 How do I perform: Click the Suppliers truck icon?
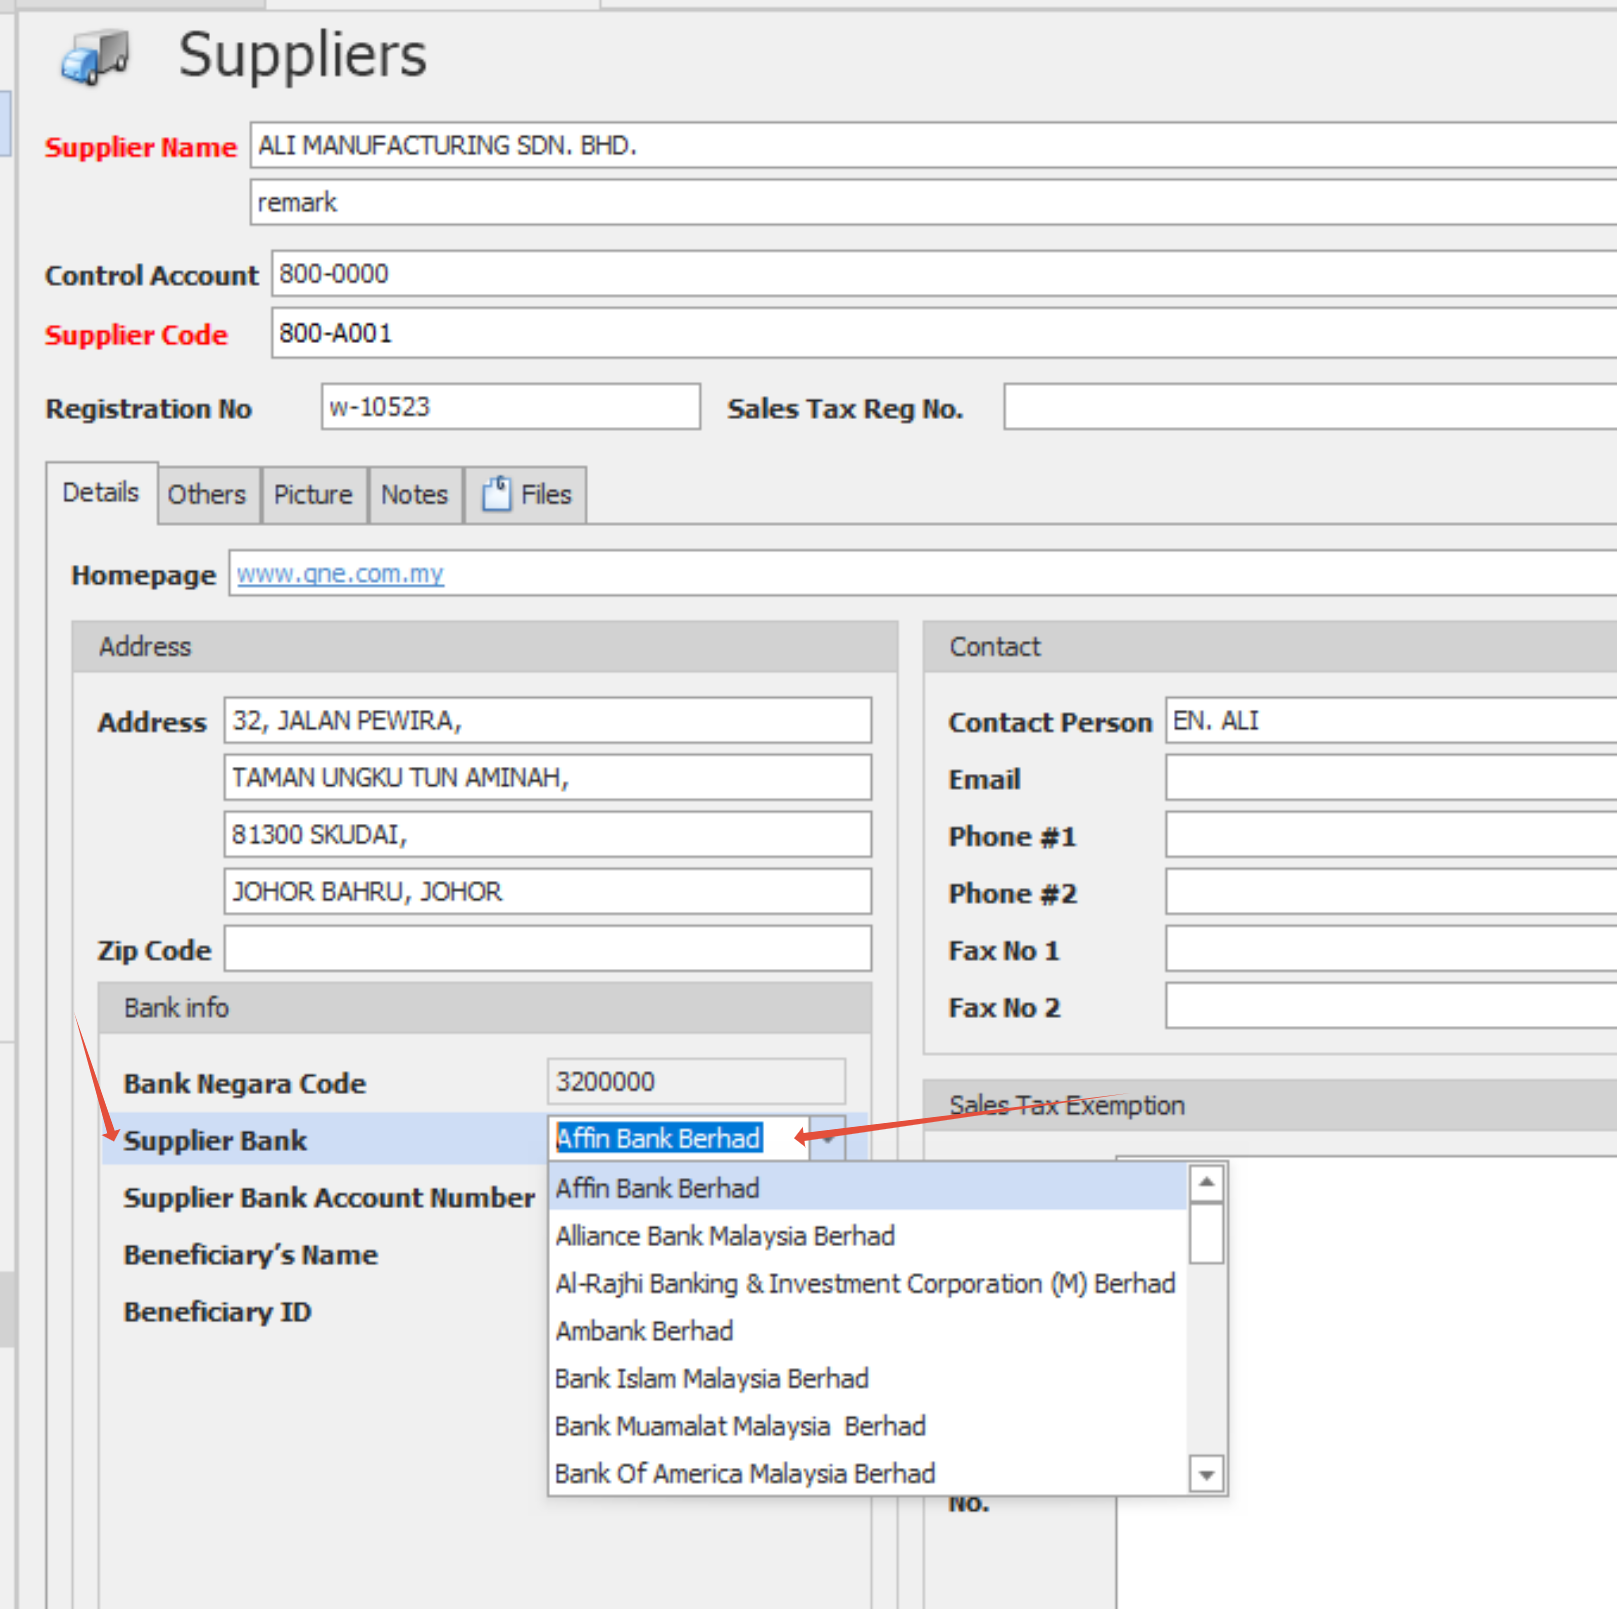[96, 56]
